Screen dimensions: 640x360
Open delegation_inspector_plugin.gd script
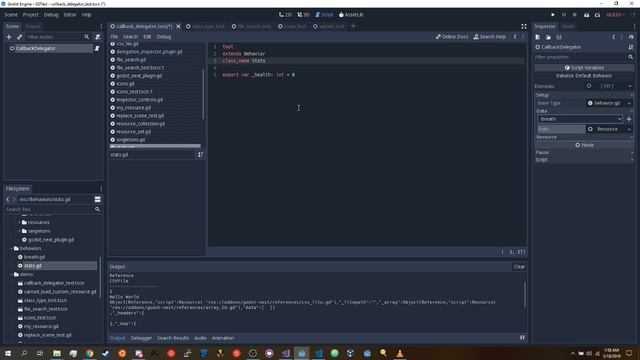click(x=149, y=52)
